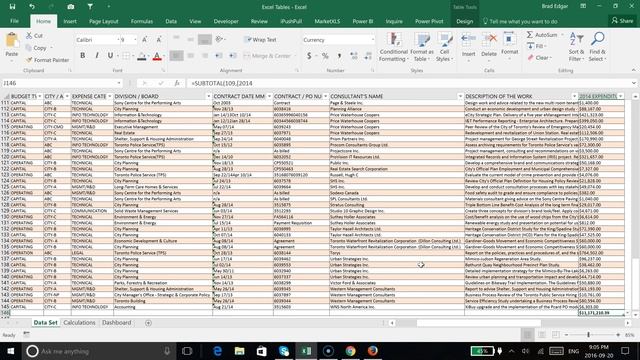Switch to the Formulas ribbon tab
This screenshot has height=360, width=640.
point(142,21)
